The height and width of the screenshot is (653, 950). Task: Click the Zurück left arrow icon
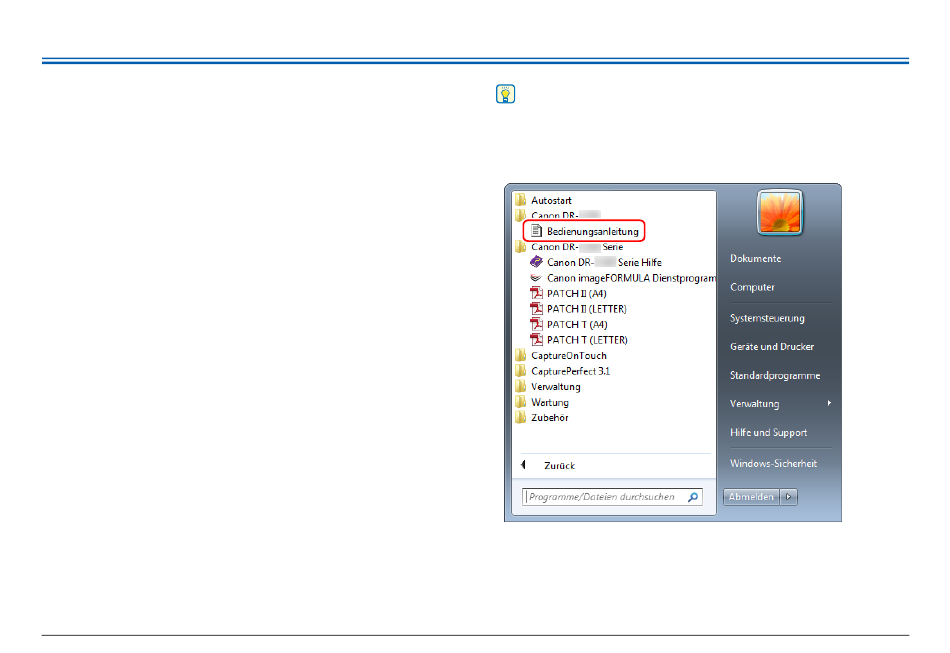coord(523,465)
